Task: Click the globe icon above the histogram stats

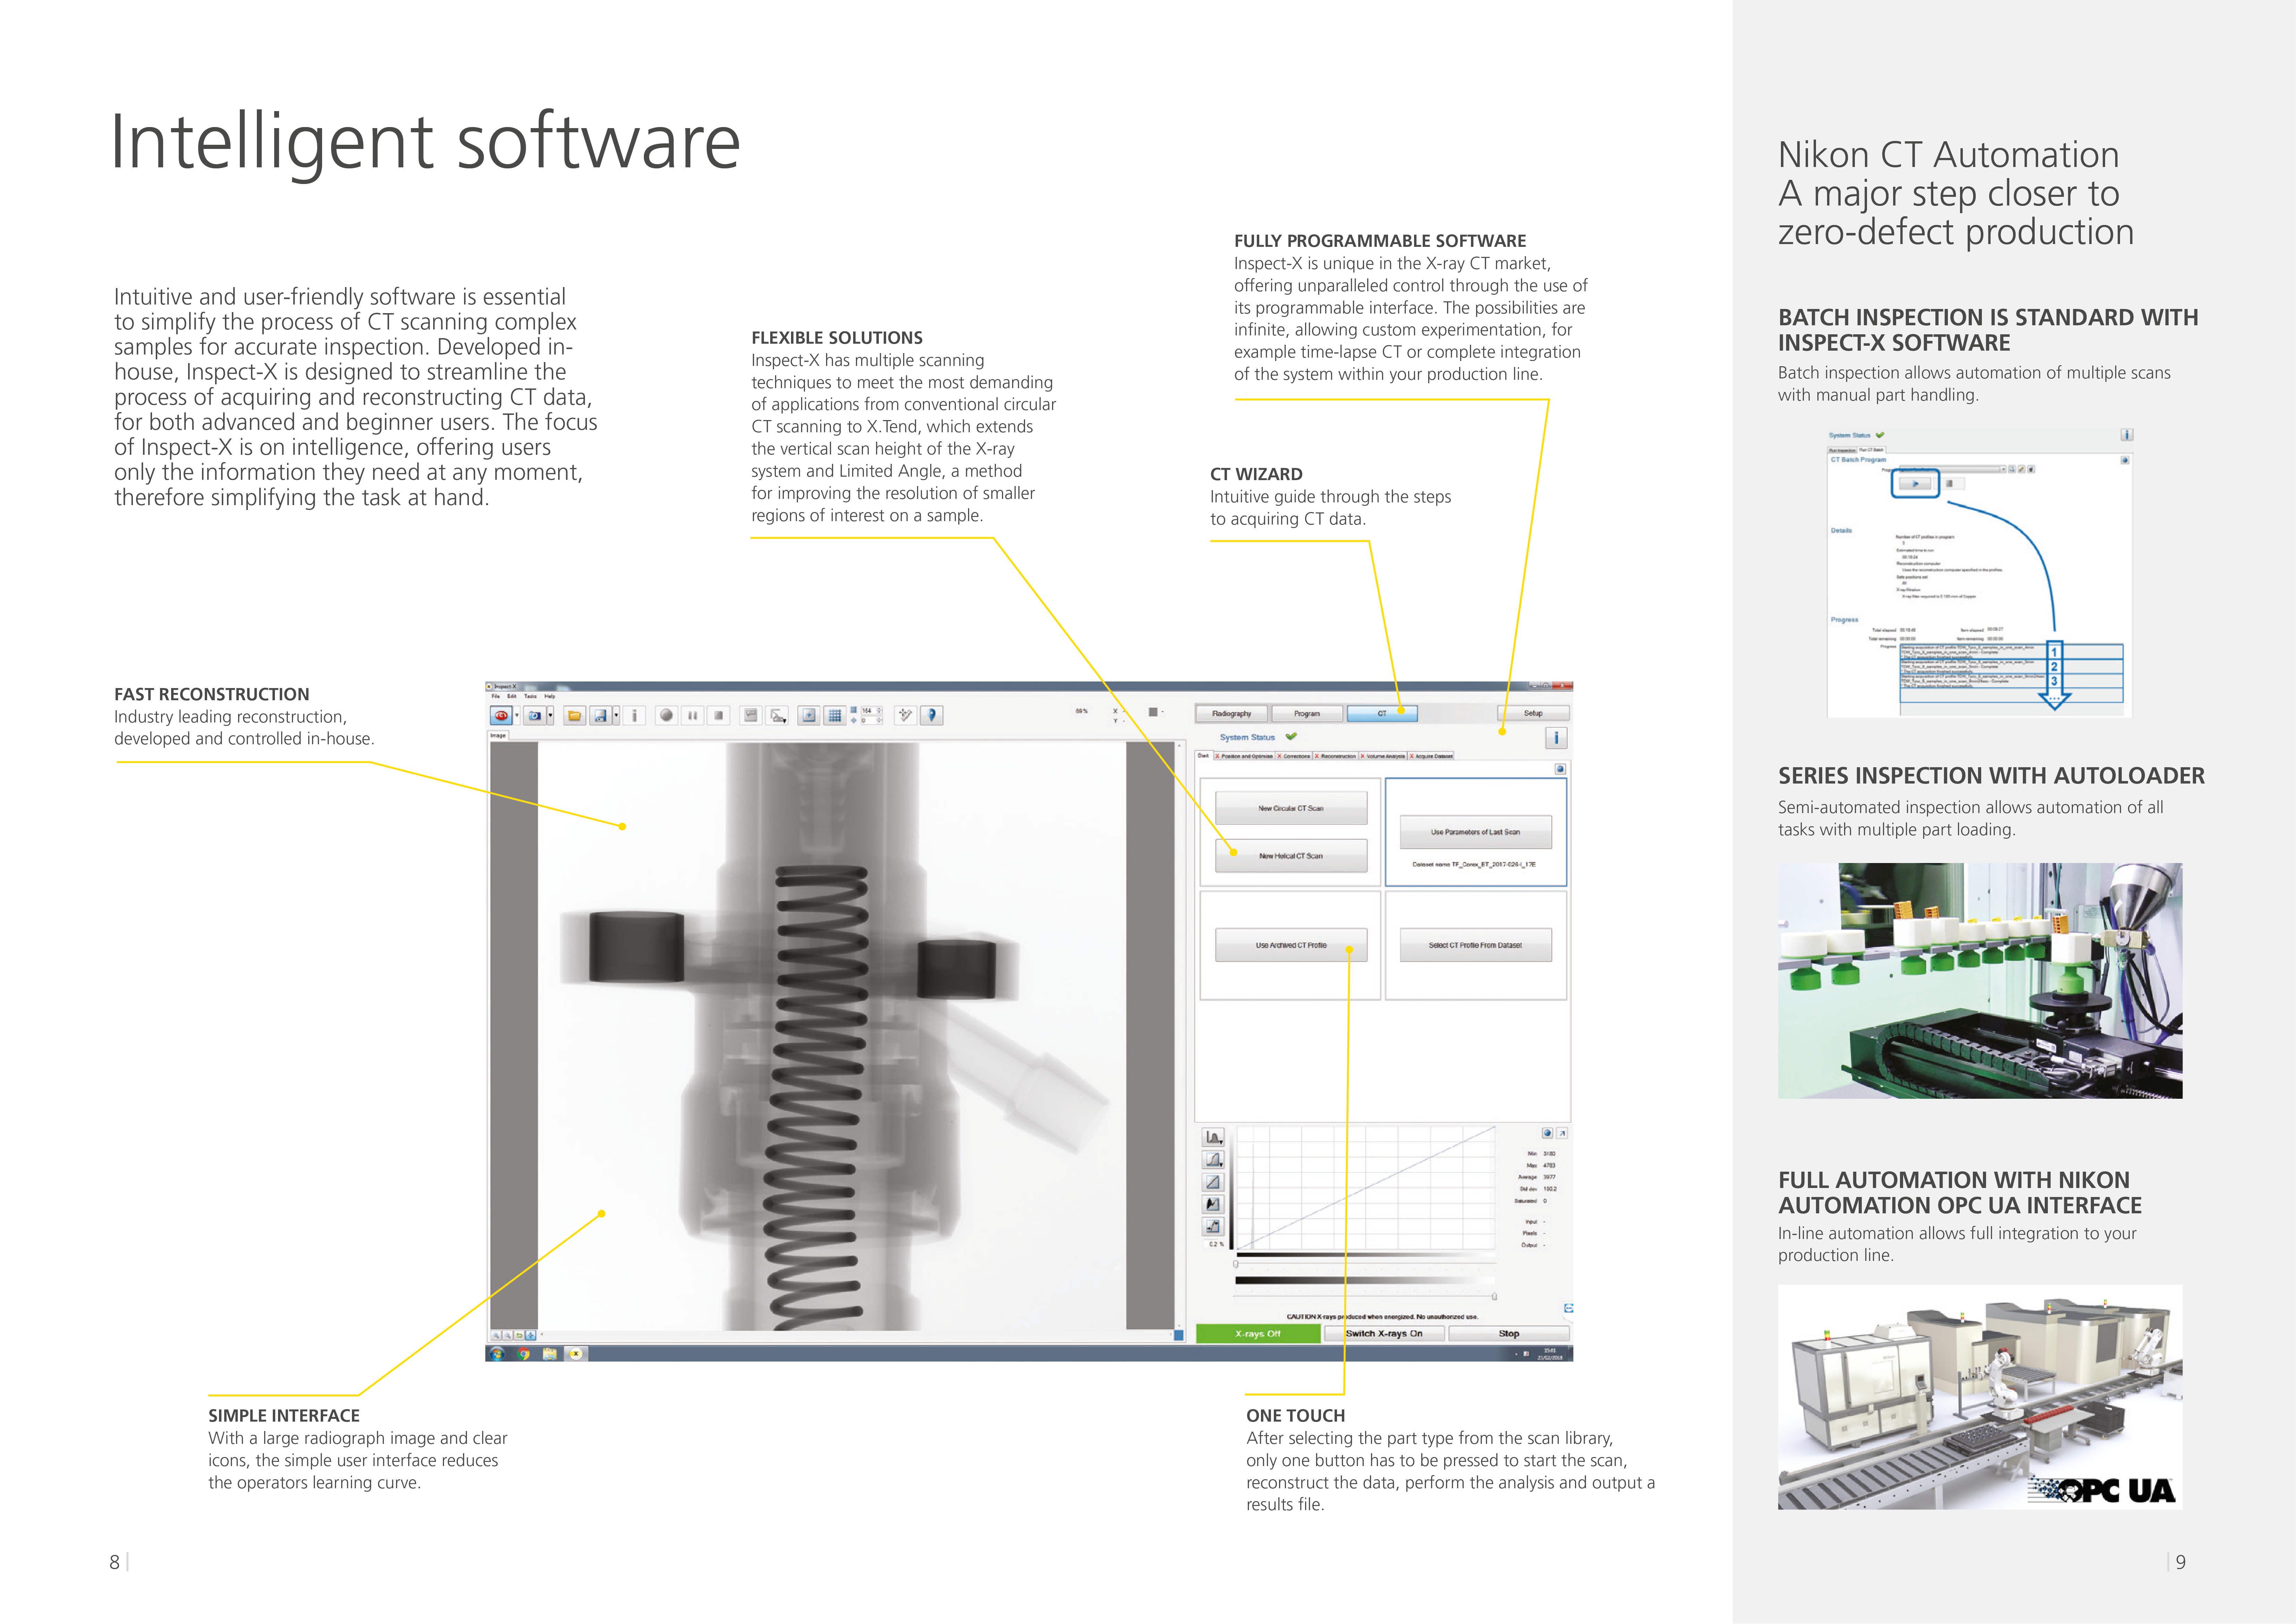Action: [x=1548, y=1133]
